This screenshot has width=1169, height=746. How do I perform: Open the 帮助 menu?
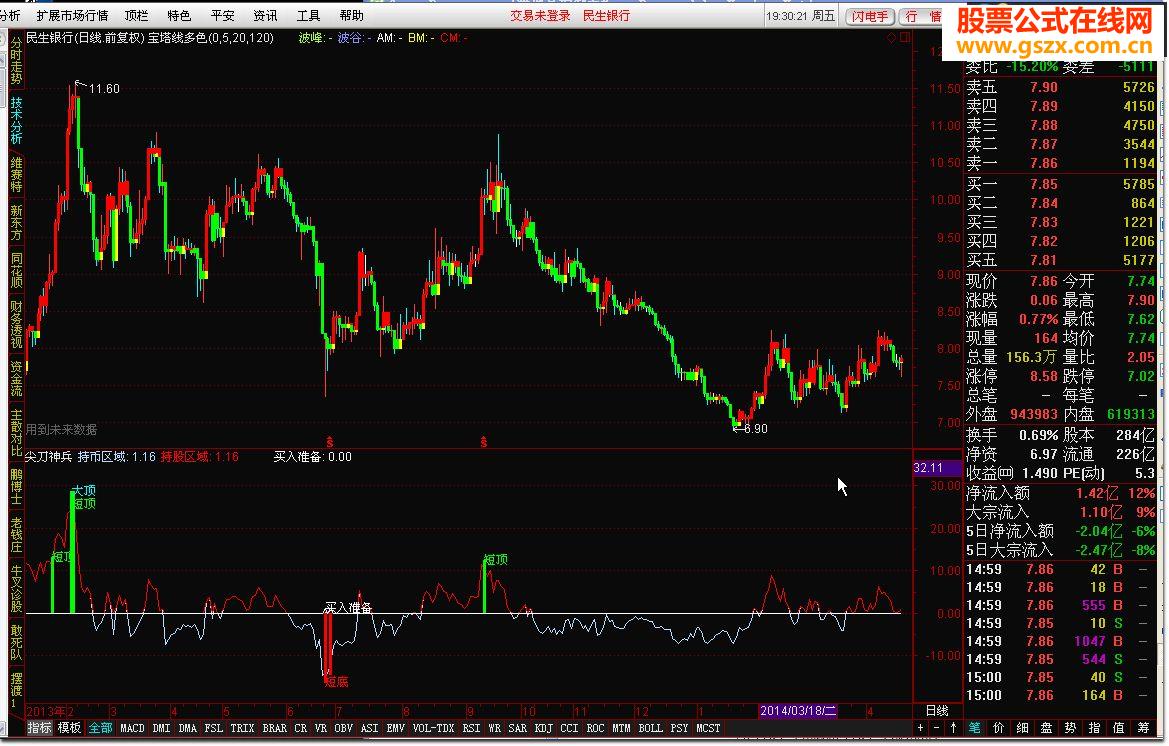[x=351, y=15]
